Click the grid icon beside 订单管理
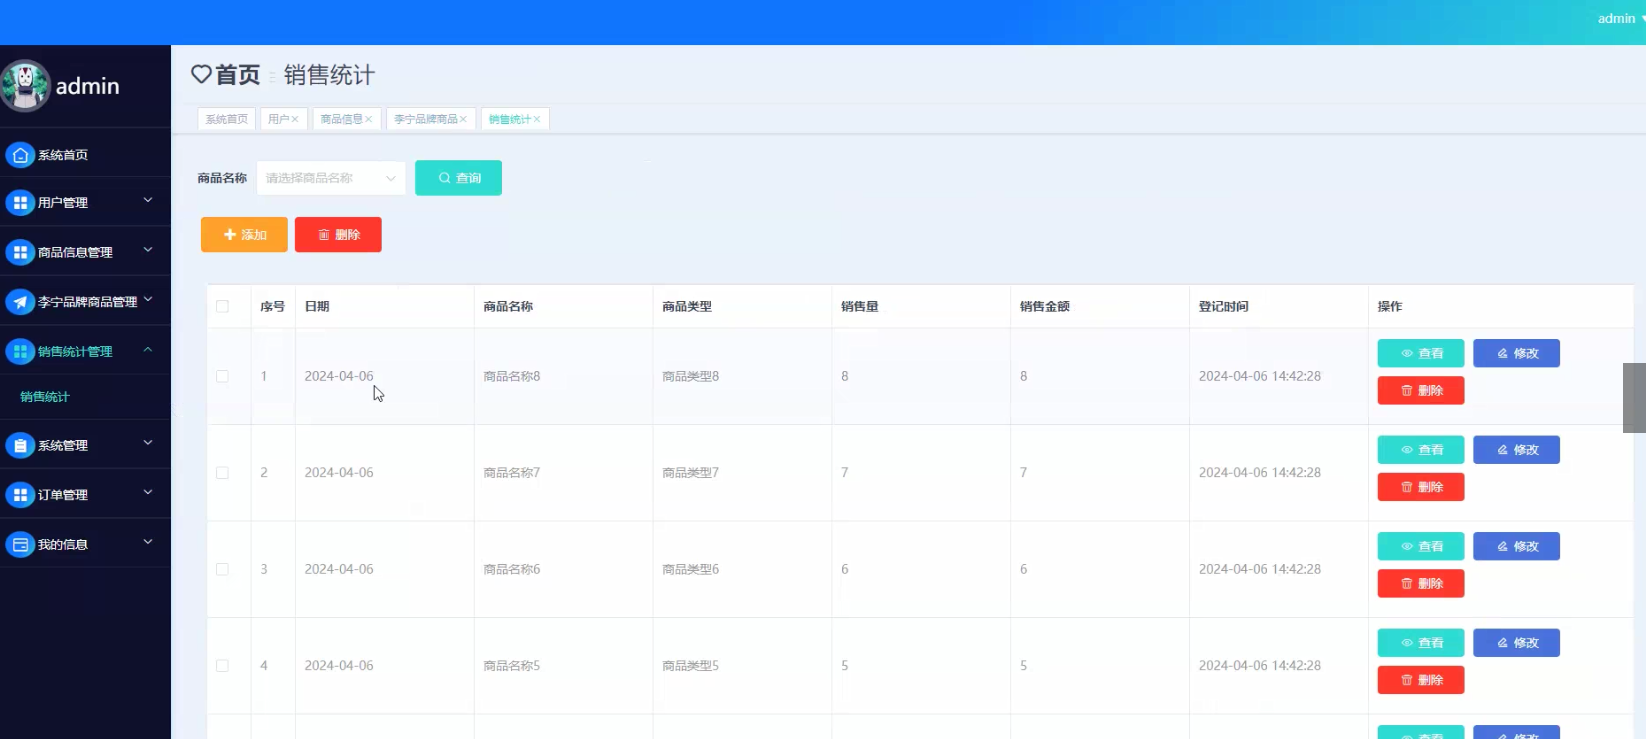 pos(20,494)
